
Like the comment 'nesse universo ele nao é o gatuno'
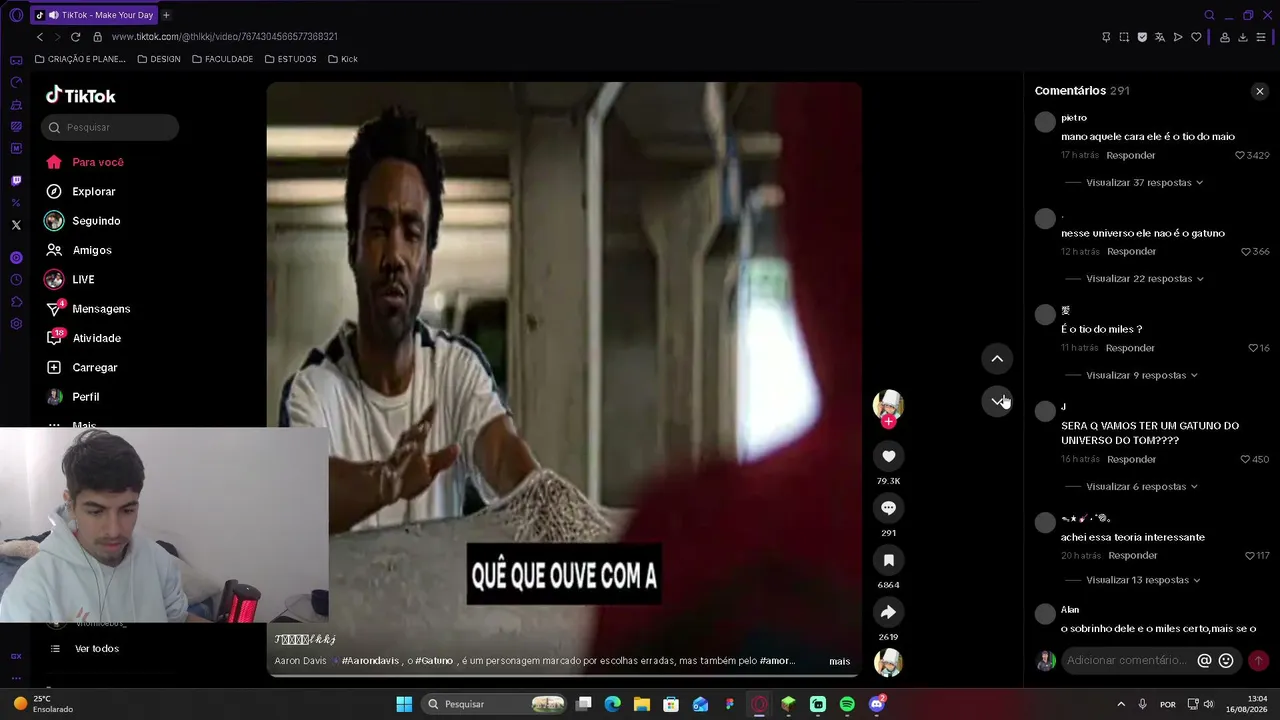(x=1246, y=252)
